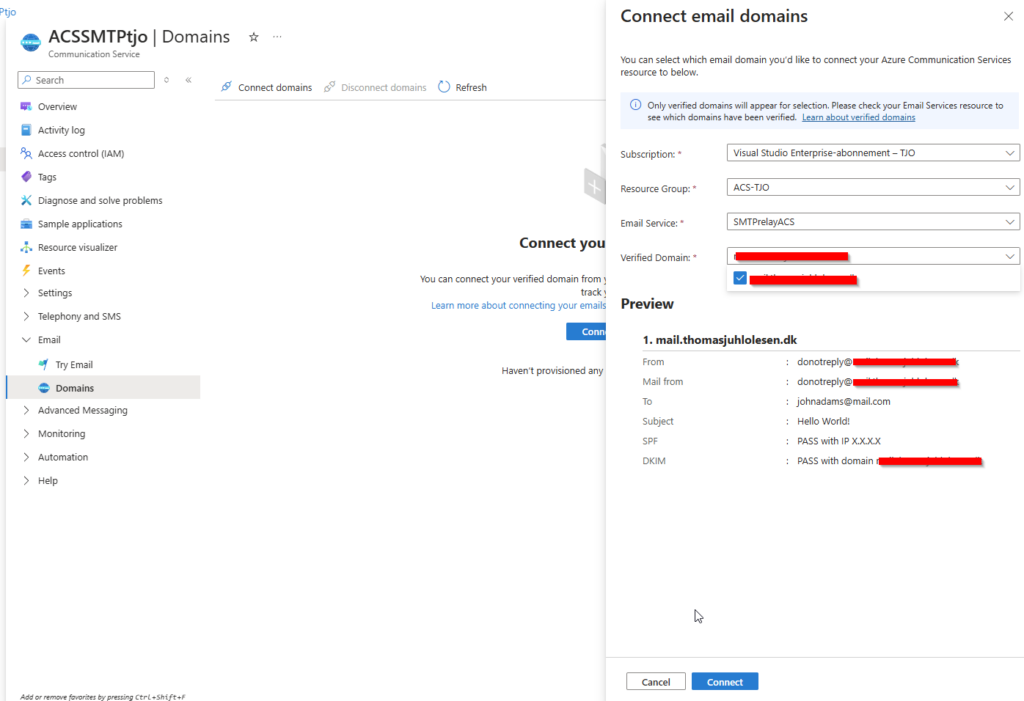
Task: Open Learn about verified domains link
Action: click(858, 118)
